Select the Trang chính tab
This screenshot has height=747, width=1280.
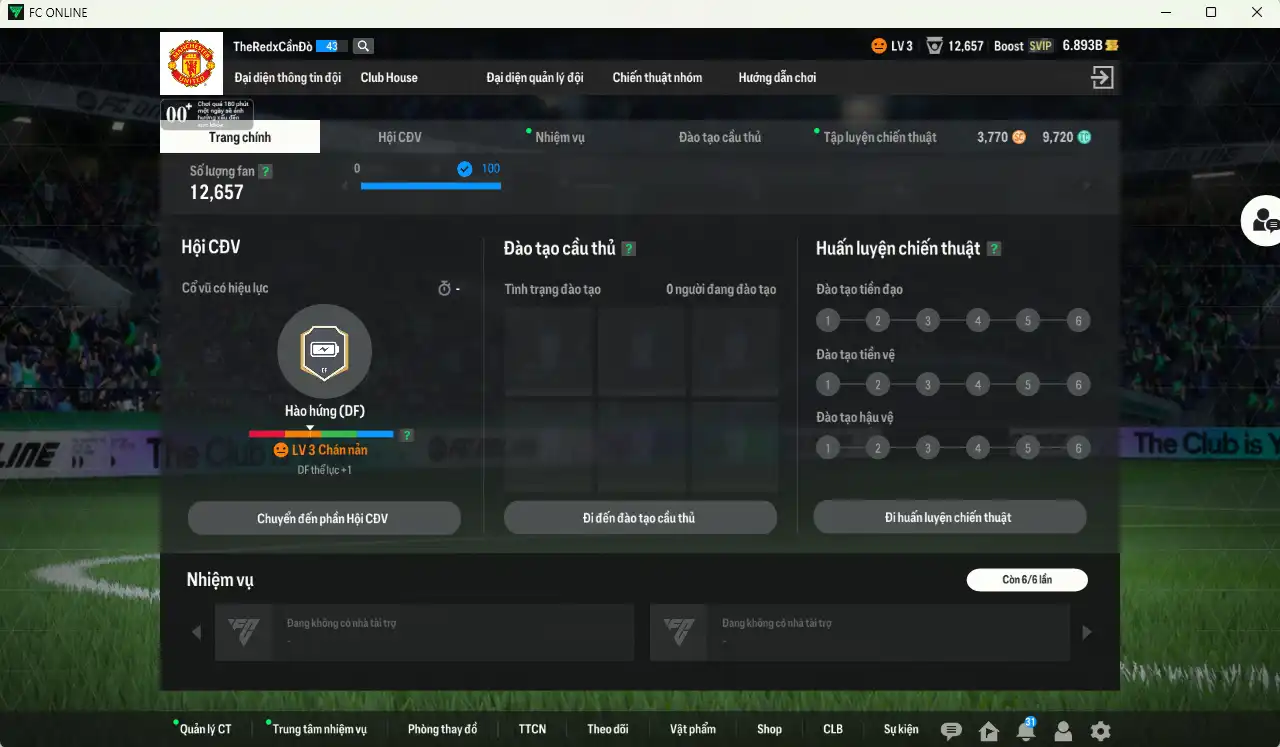point(240,137)
